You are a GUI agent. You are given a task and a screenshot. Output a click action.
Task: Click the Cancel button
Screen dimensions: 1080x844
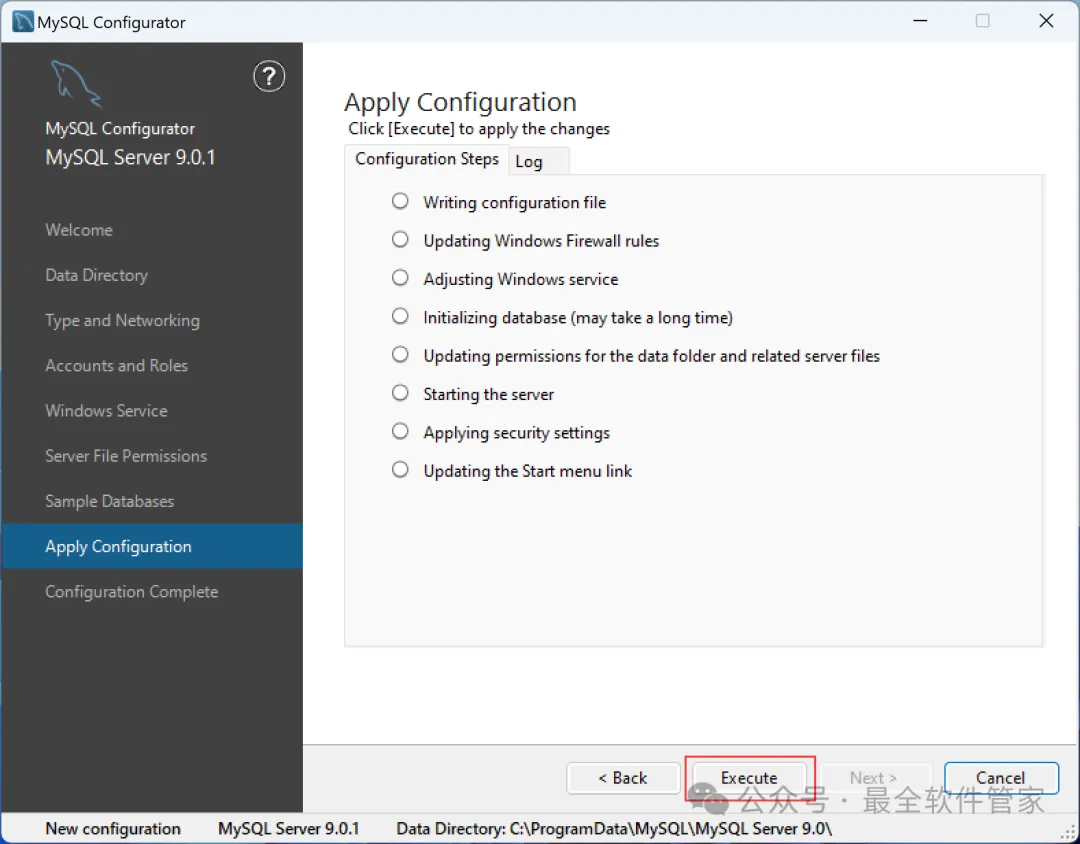point(1001,778)
